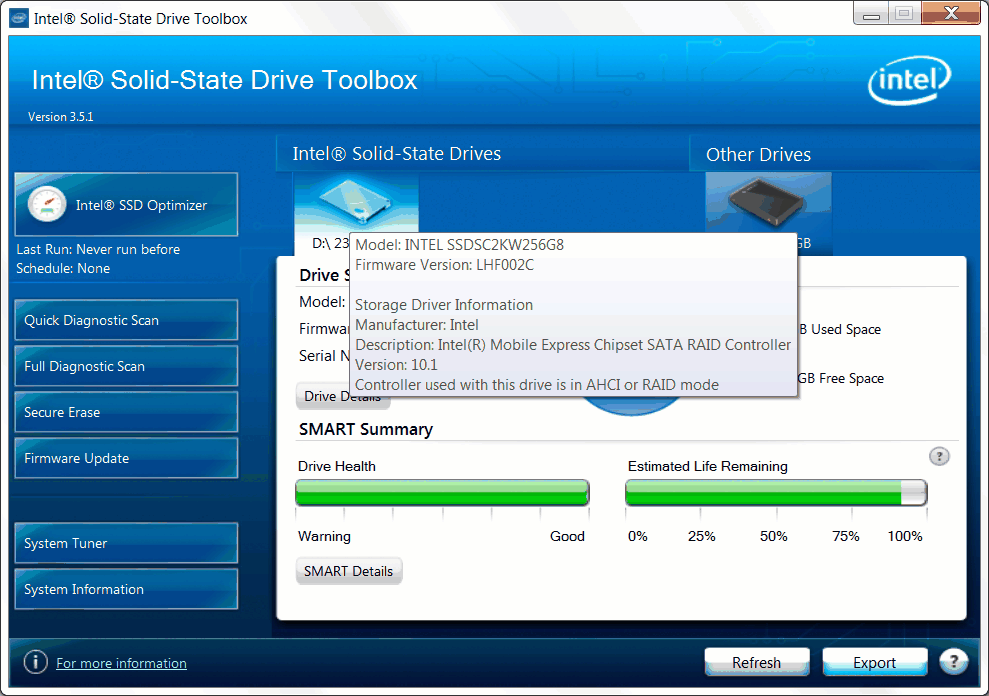Follow the For more information link
This screenshot has height=696, width=989.
click(x=121, y=663)
